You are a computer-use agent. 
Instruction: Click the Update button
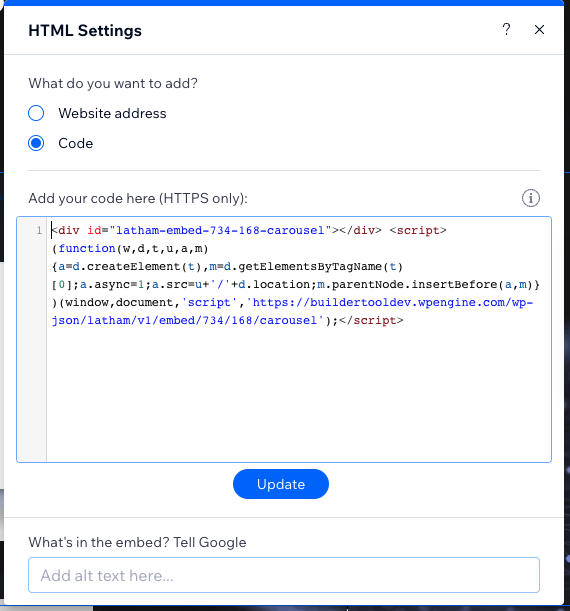[x=281, y=484]
